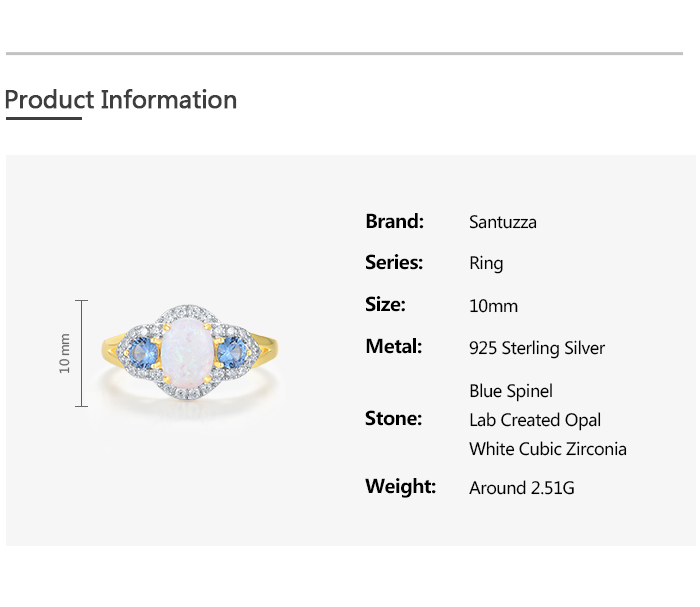This screenshot has height=607, width=700.
Task: Select the Series label
Action: 394,262
